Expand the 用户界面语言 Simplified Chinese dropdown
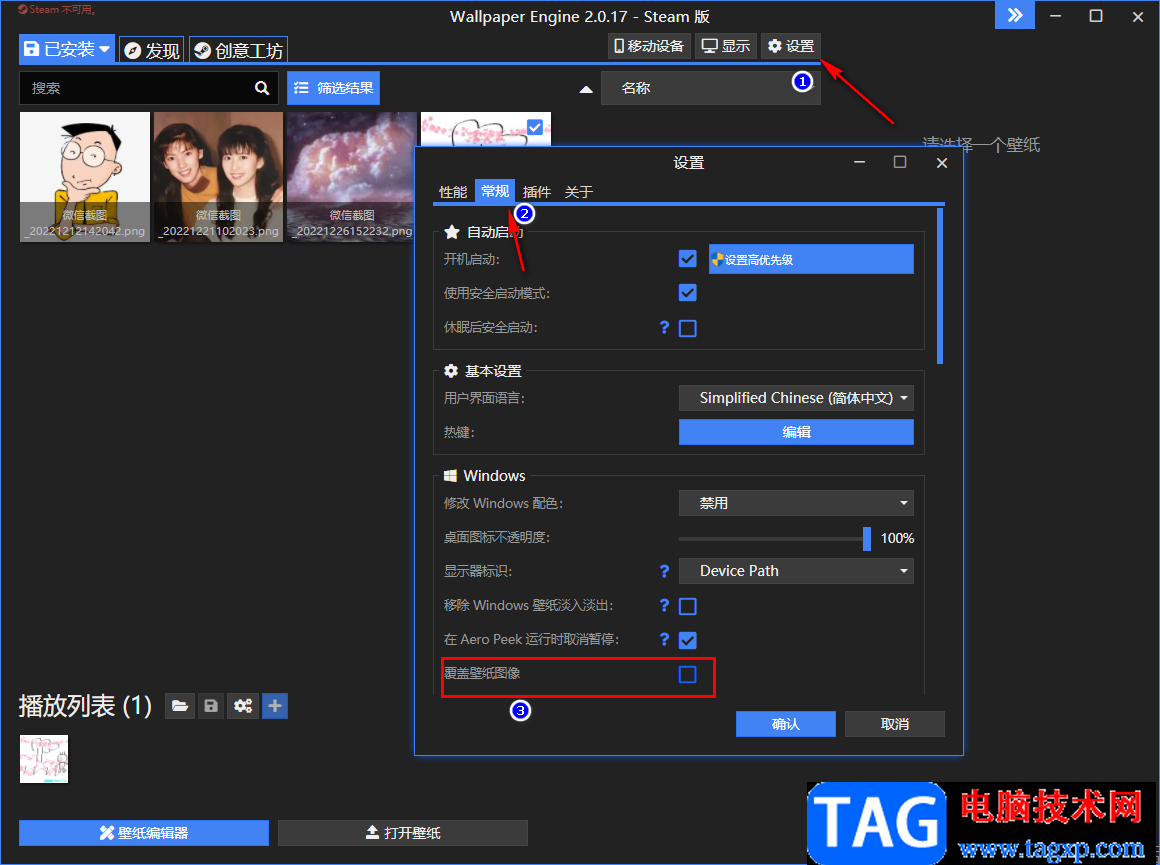This screenshot has width=1160, height=865. (x=796, y=398)
